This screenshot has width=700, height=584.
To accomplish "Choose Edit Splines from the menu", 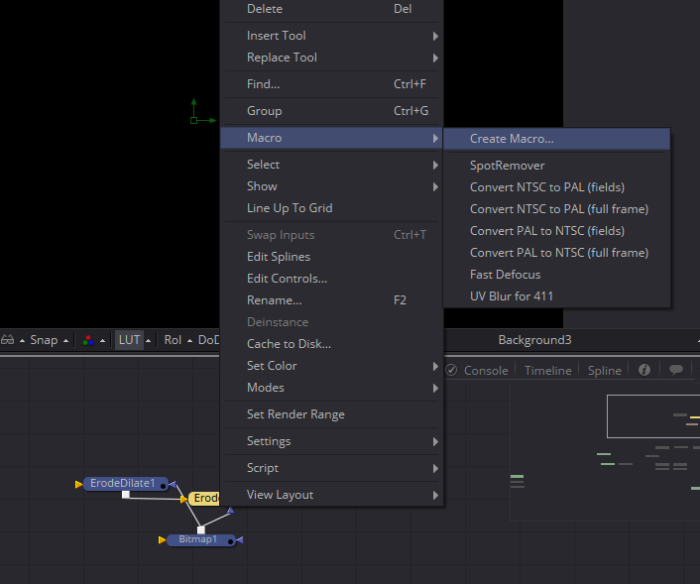I will (332, 257).
